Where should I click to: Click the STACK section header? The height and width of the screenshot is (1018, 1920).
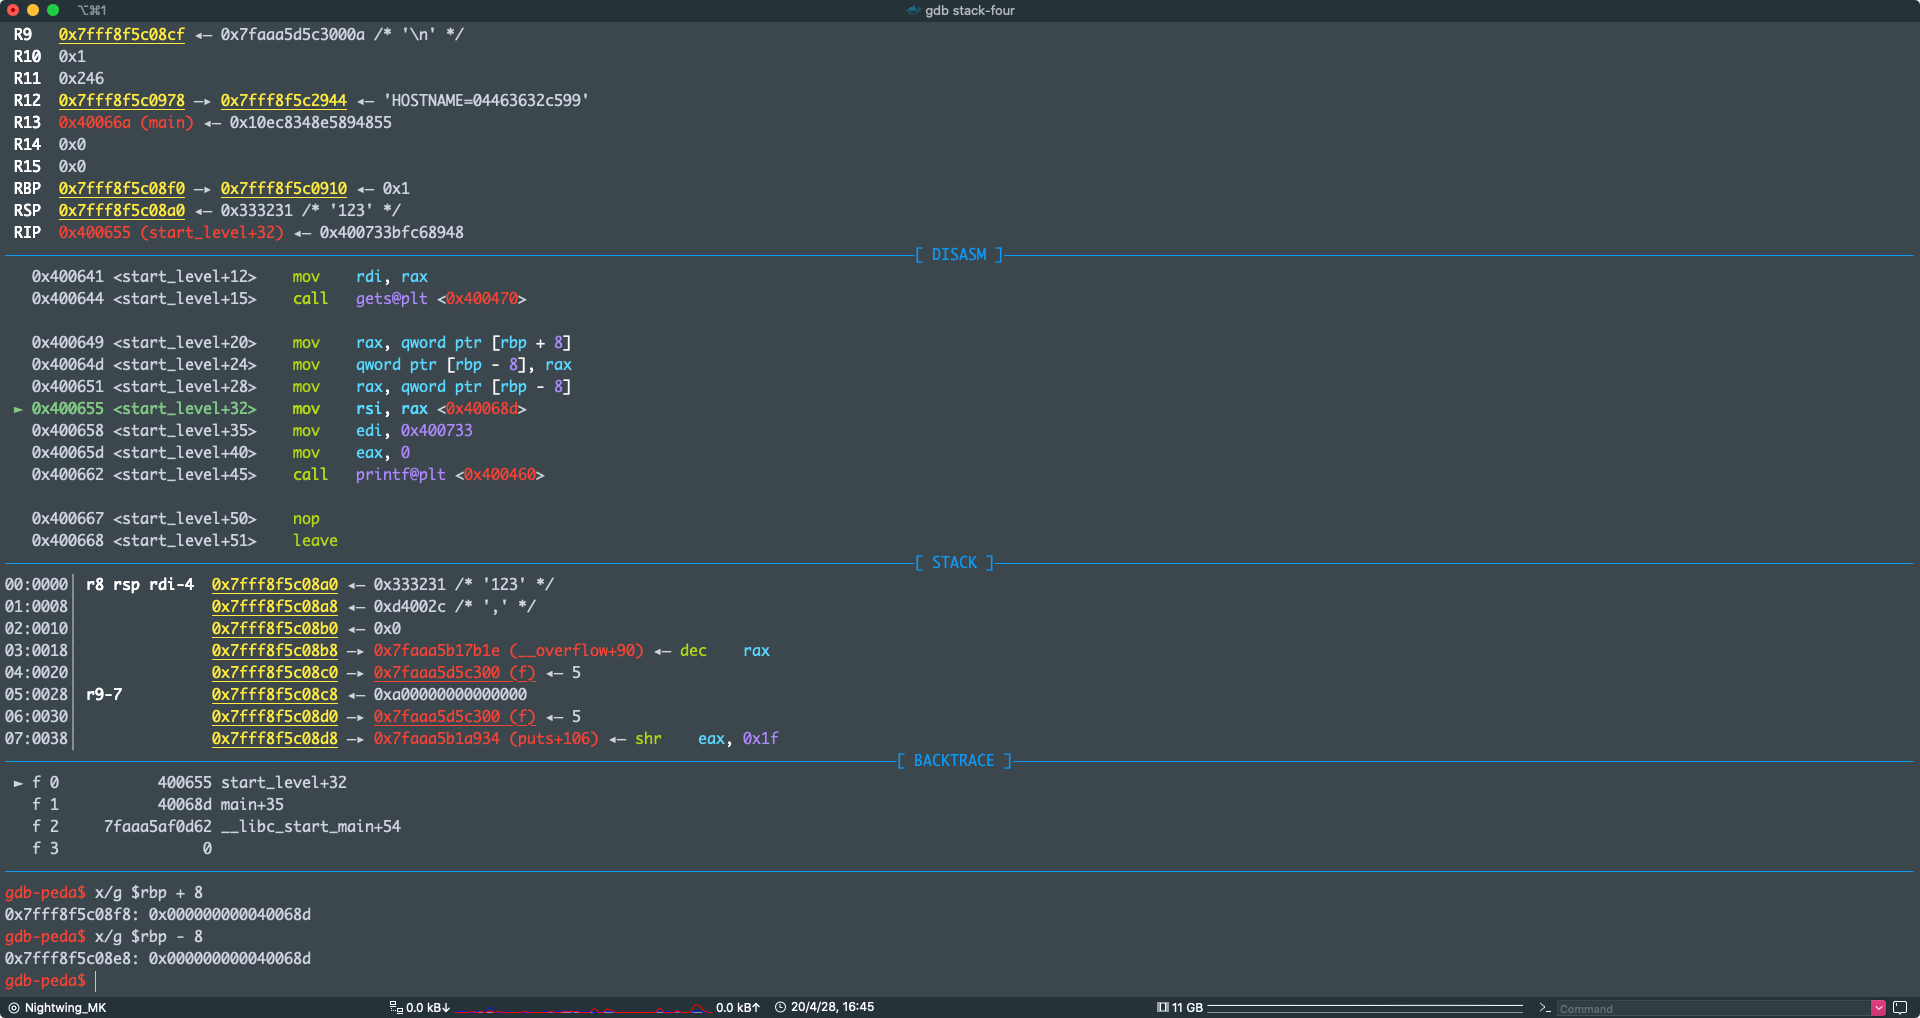[955, 563]
